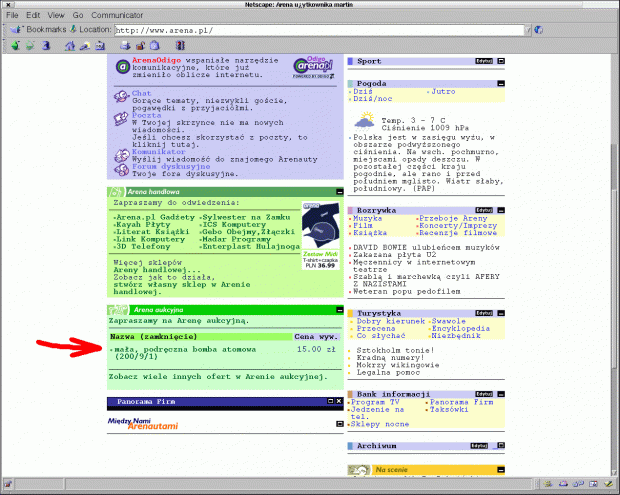Open Mailbox from component bar
Viewport: 620px width, 495px height.
coord(563,484)
